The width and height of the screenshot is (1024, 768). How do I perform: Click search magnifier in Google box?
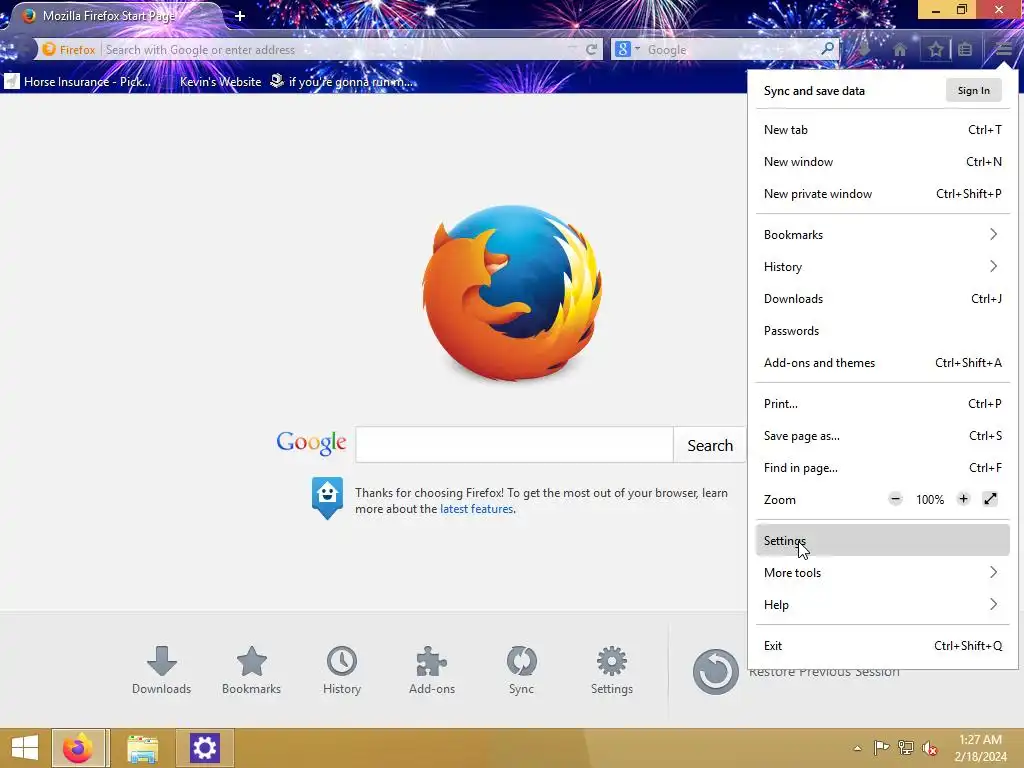tap(827, 49)
